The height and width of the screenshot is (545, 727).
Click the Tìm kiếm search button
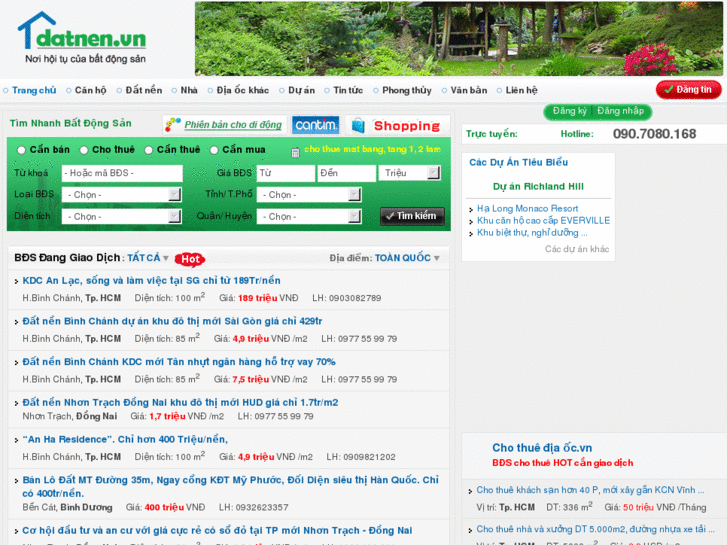click(x=412, y=216)
